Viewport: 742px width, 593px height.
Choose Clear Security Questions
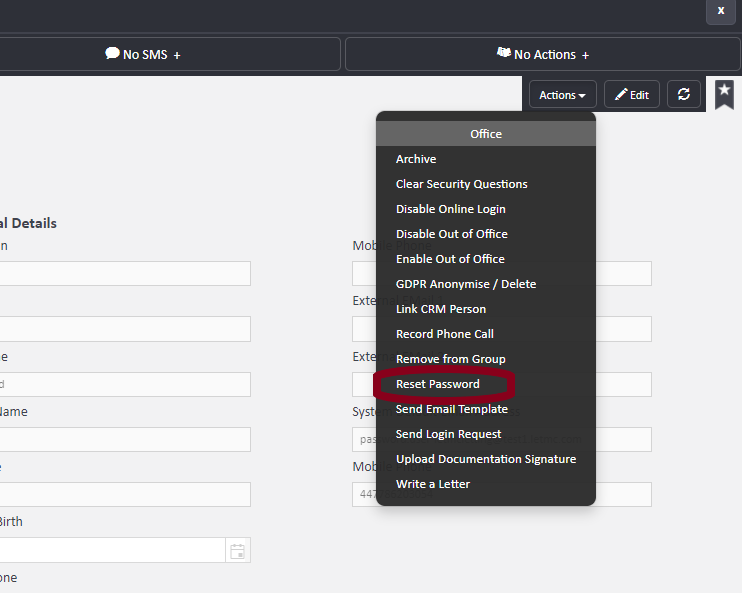461,184
